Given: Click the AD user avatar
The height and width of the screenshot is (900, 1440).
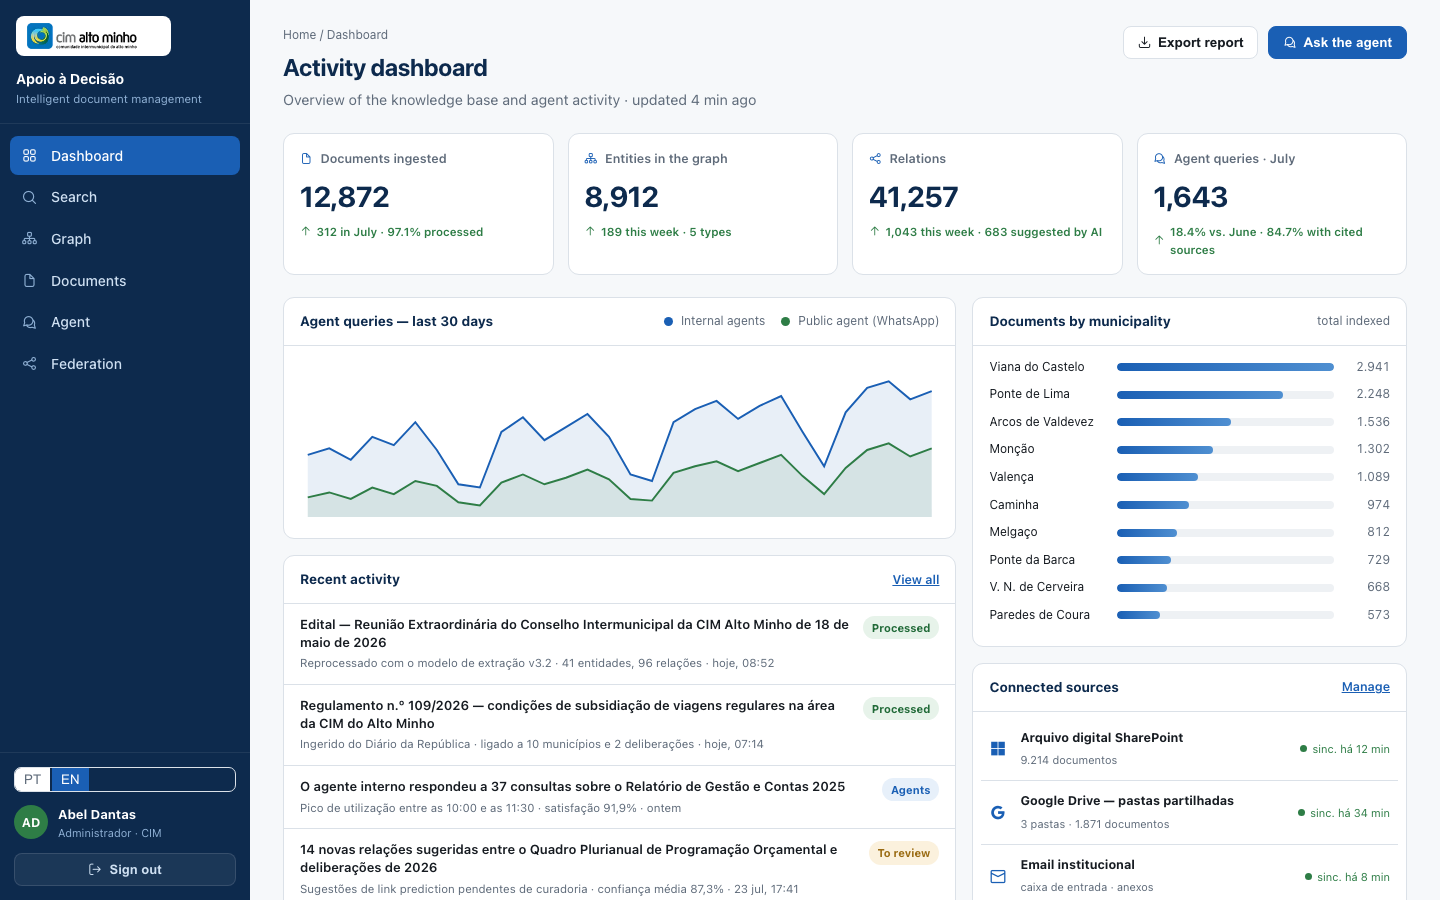Looking at the screenshot, I should pos(31,823).
